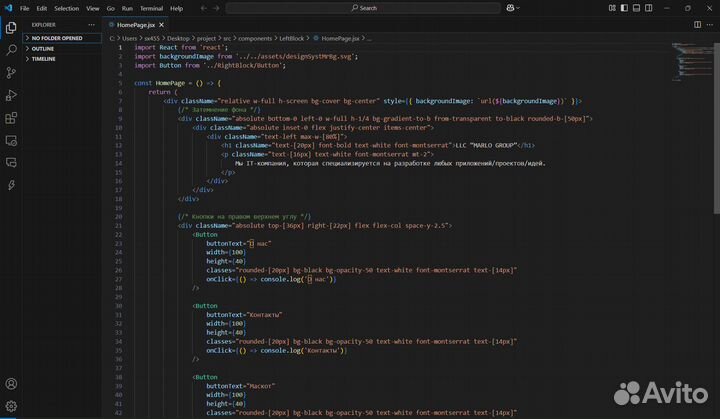Click the "import Button from" line

(210, 65)
